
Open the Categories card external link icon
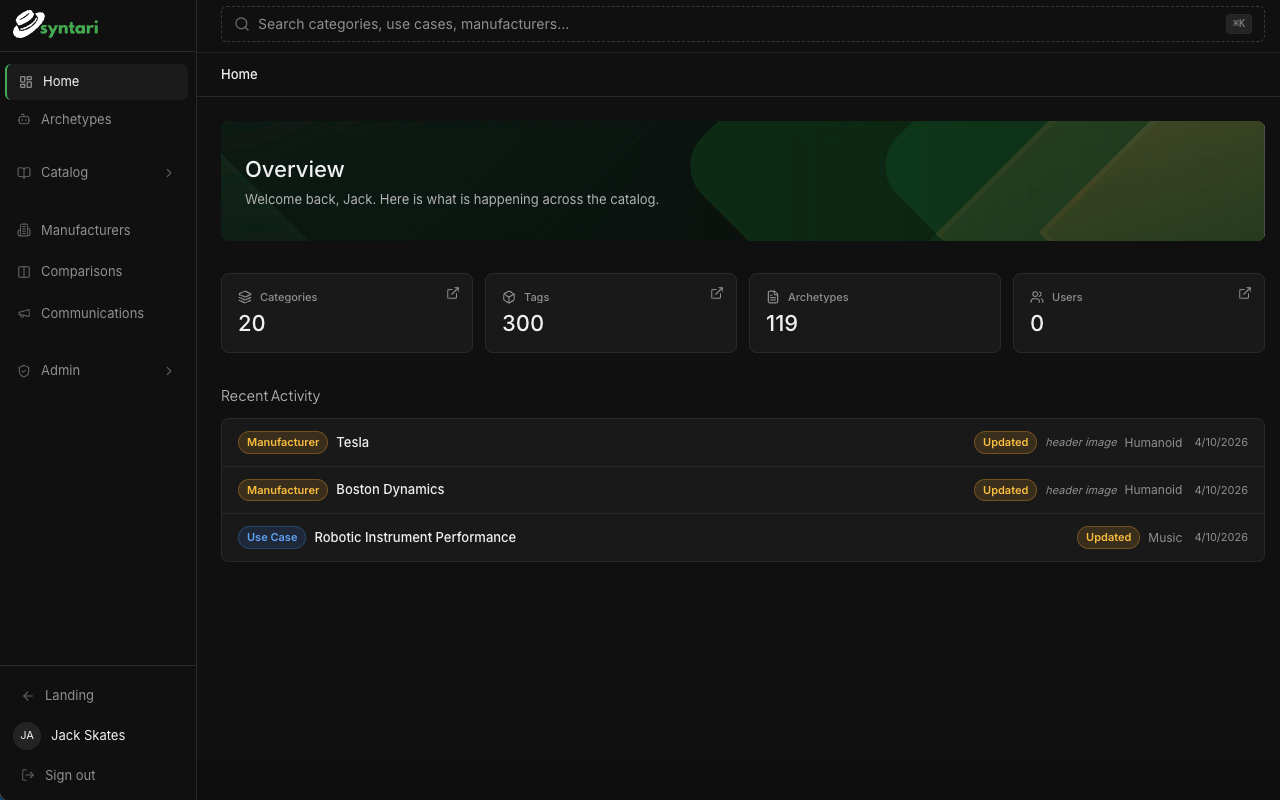click(x=453, y=293)
